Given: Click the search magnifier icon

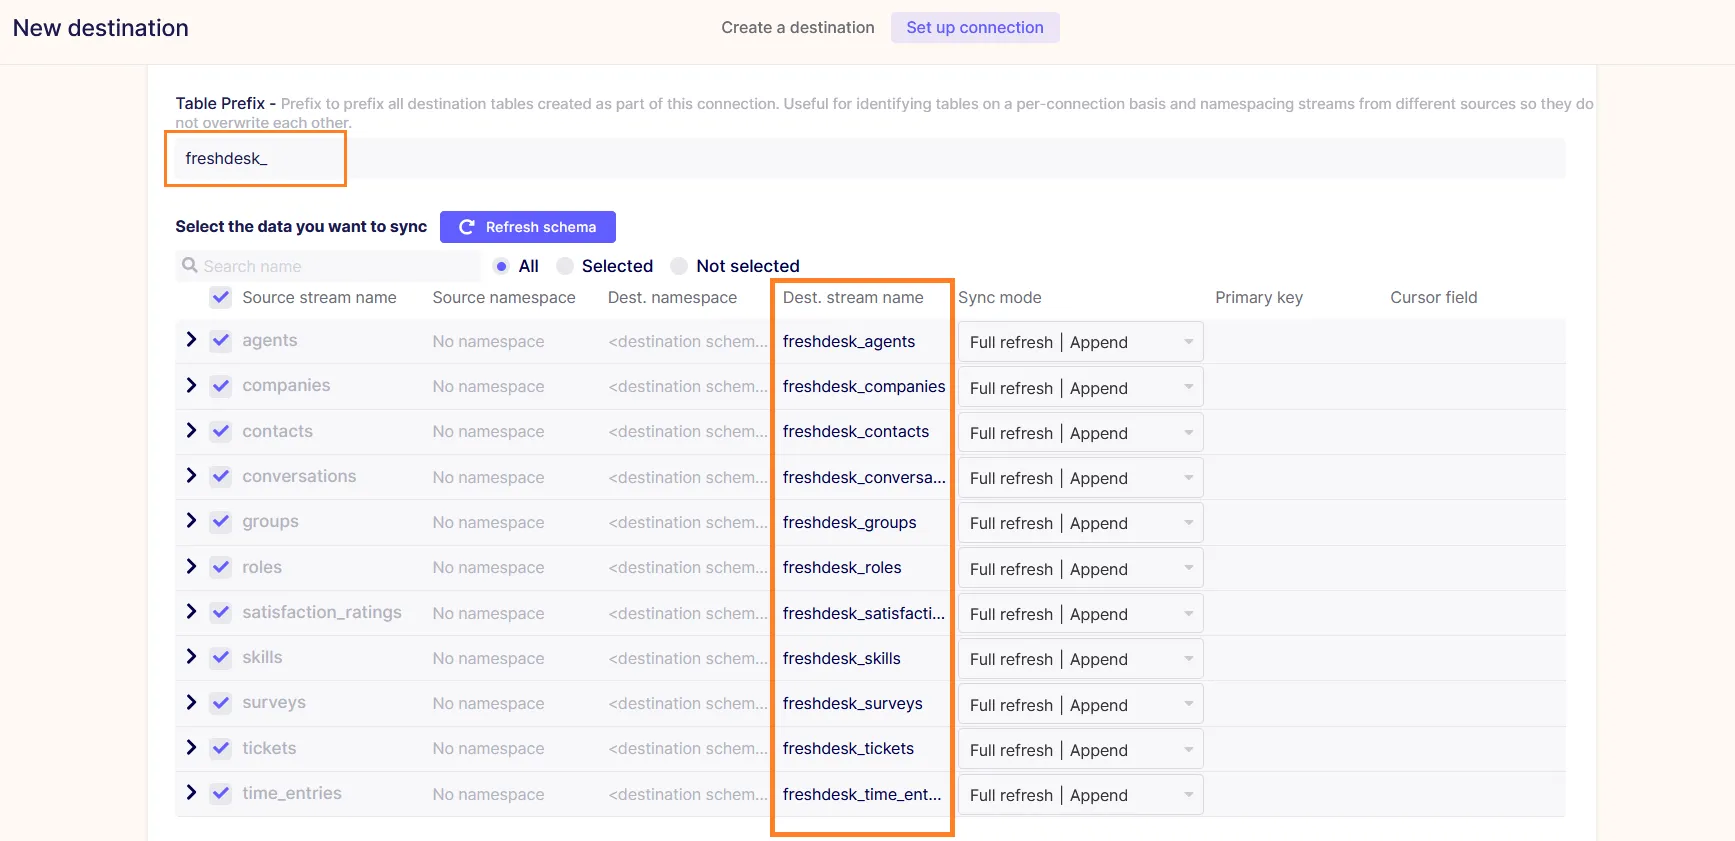Looking at the screenshot, I should click(189, 265).
